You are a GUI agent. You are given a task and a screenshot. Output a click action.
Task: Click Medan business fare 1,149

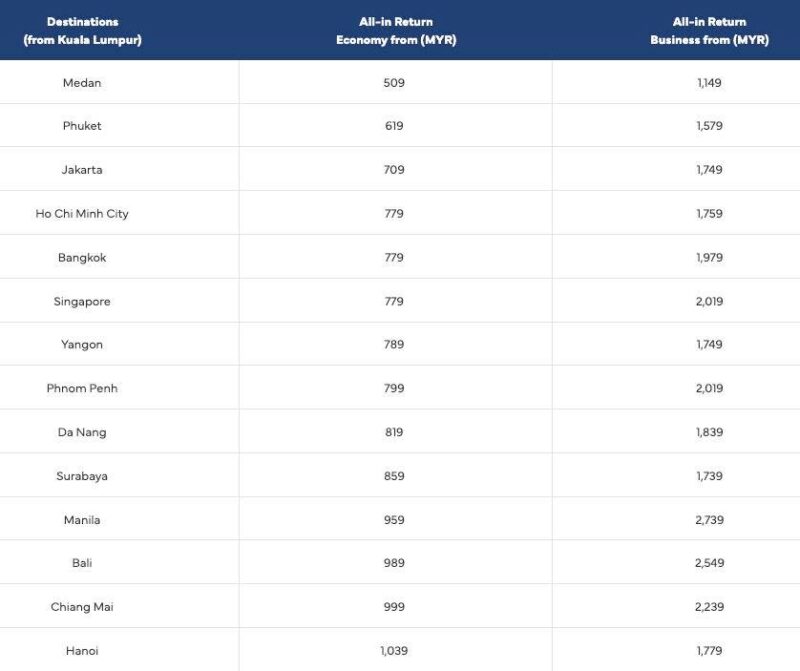(709, 83)
